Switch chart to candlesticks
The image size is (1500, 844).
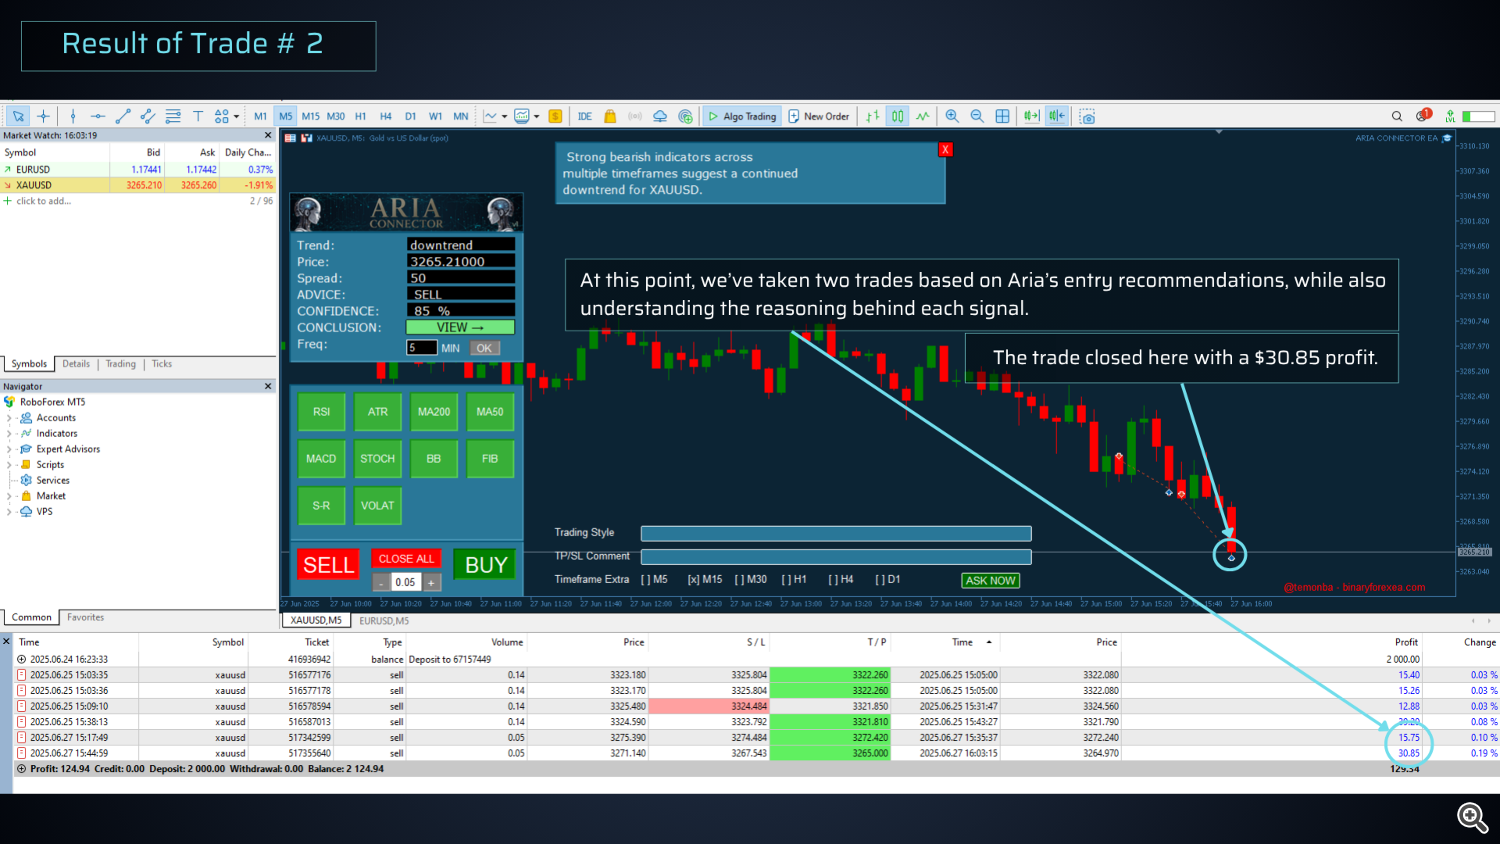pyautogui.click(x=898, y=116)
